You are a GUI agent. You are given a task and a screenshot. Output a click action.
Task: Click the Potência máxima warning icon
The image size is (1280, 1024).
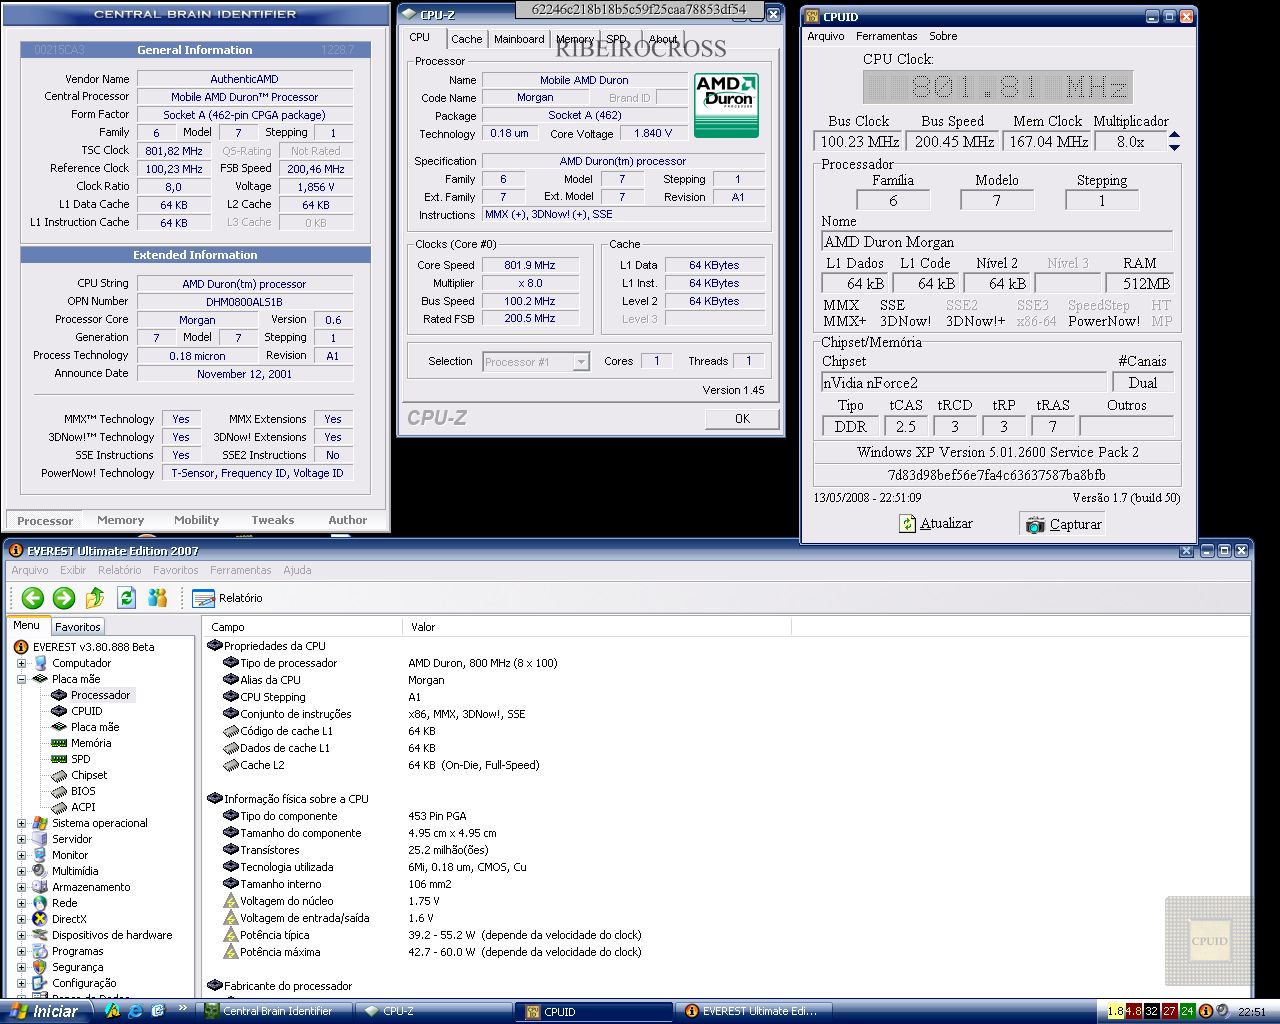231,952
